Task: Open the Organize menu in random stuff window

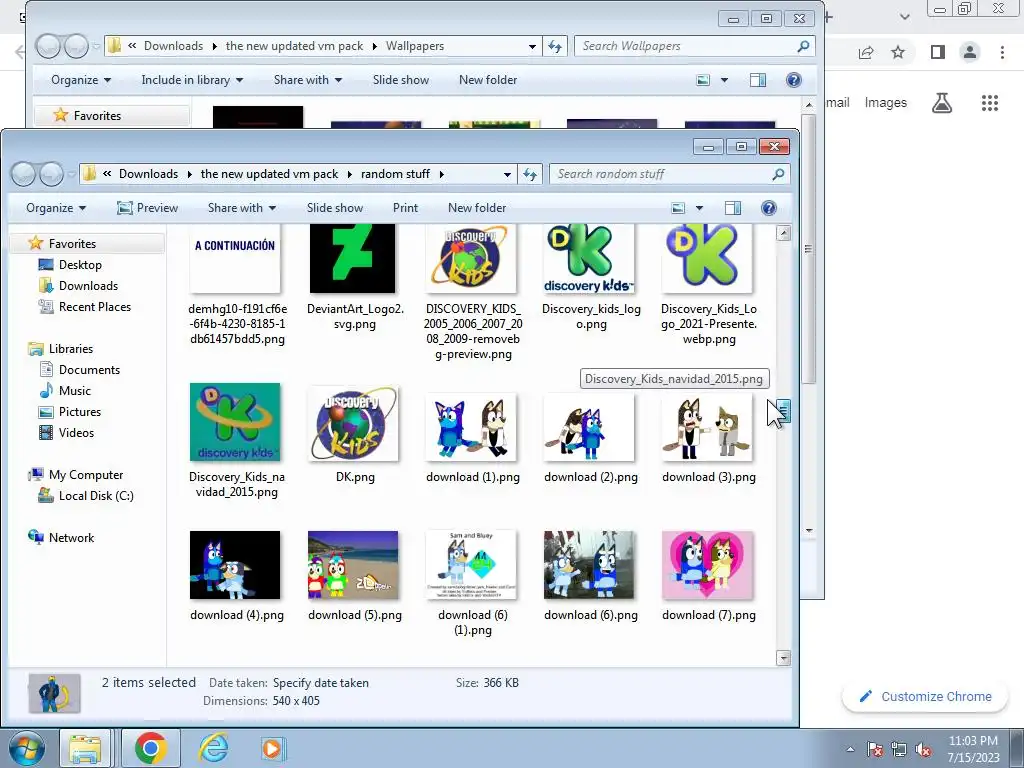Action: pos(56,208)
